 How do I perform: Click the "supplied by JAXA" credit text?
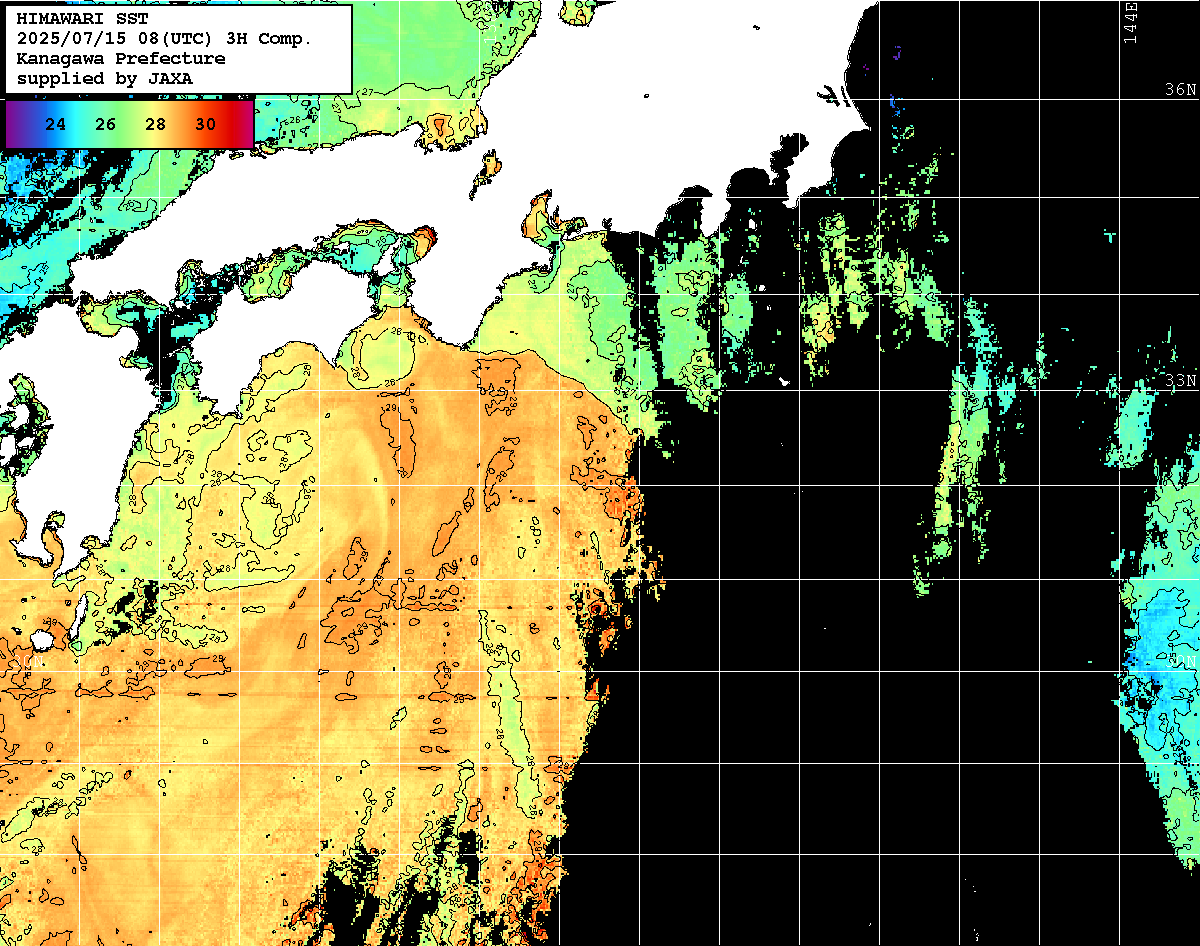pos(105,78)
